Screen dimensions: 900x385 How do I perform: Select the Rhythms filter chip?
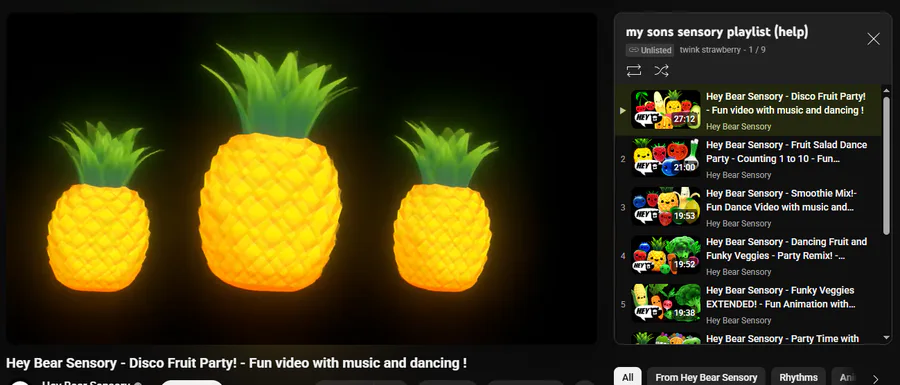[798, 377]
